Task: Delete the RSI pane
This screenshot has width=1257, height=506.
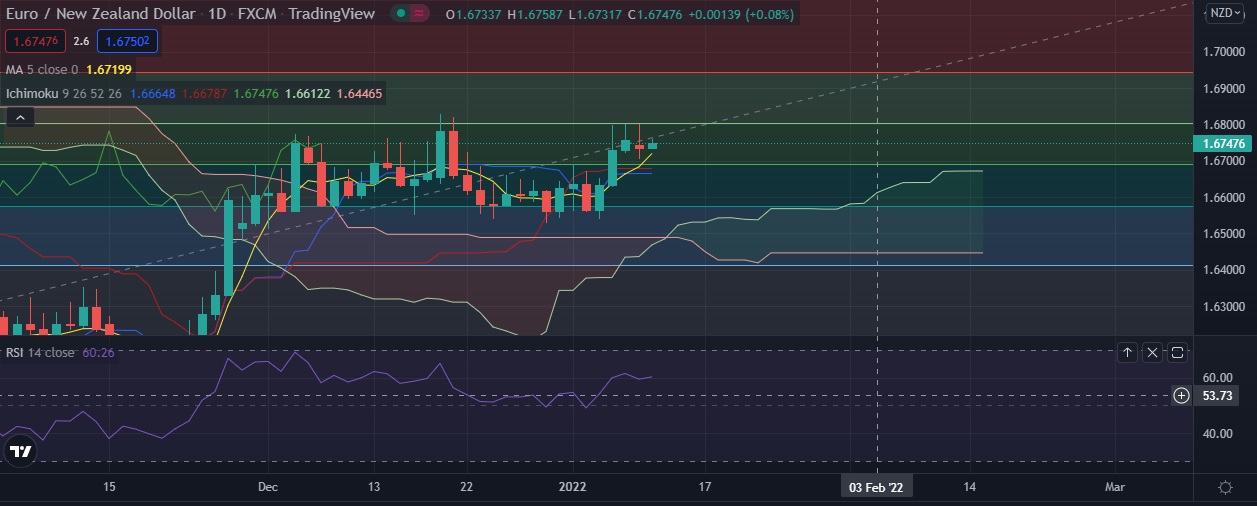Action: (1152, 352)
